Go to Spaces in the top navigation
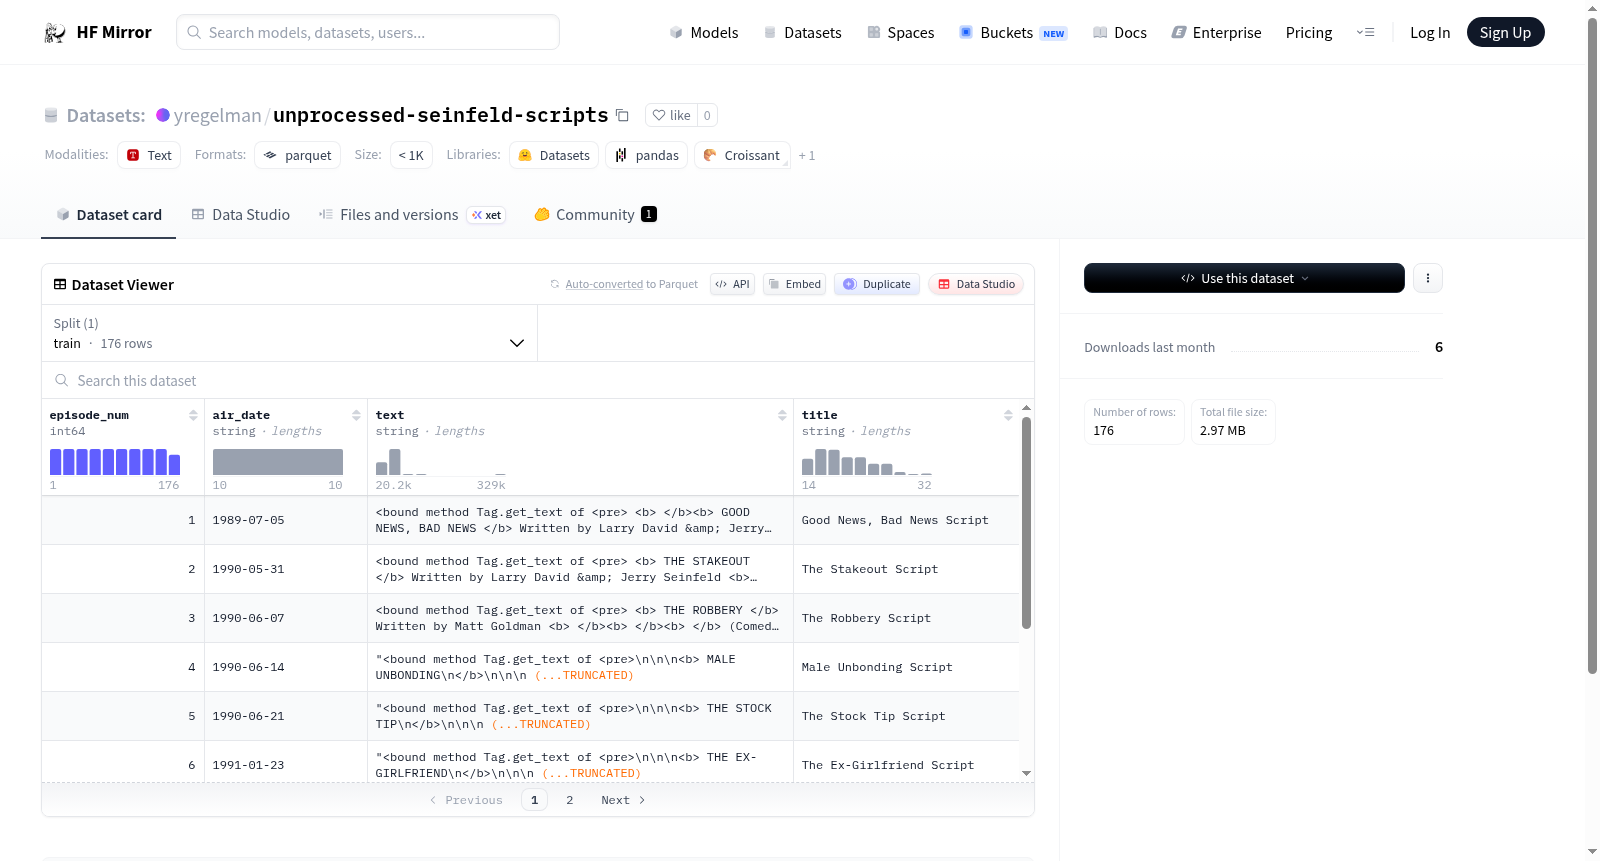Image resolution: width=1600 pixels, height=861 pixels. tap(901, 33)
